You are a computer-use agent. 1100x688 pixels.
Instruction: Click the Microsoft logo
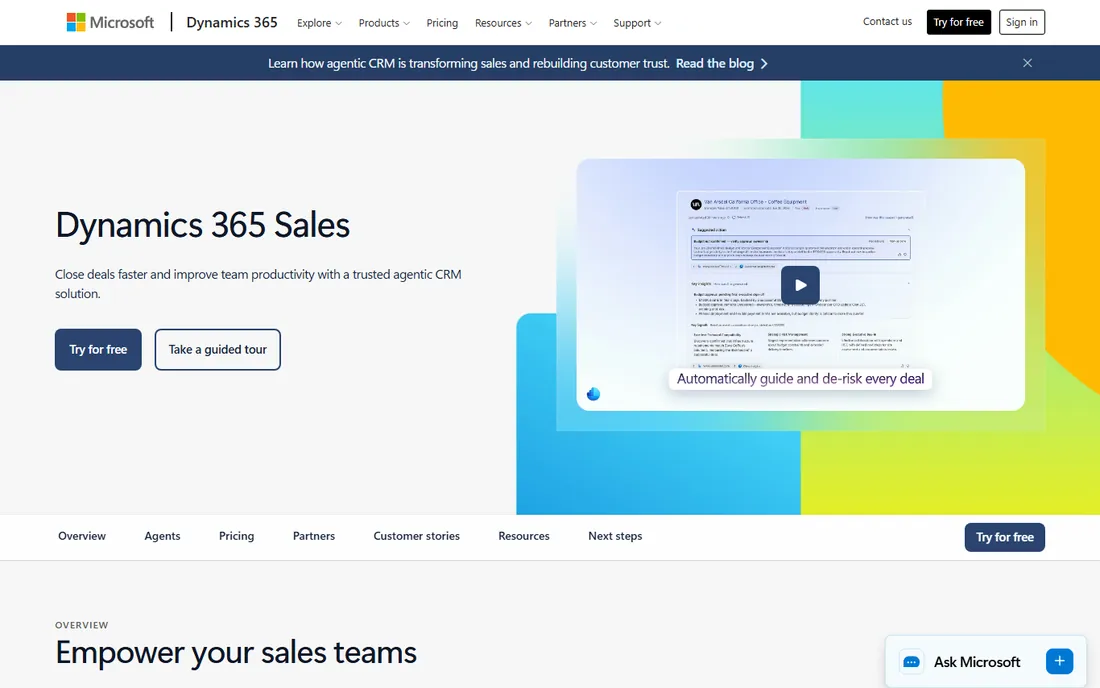tap(110, 22)
